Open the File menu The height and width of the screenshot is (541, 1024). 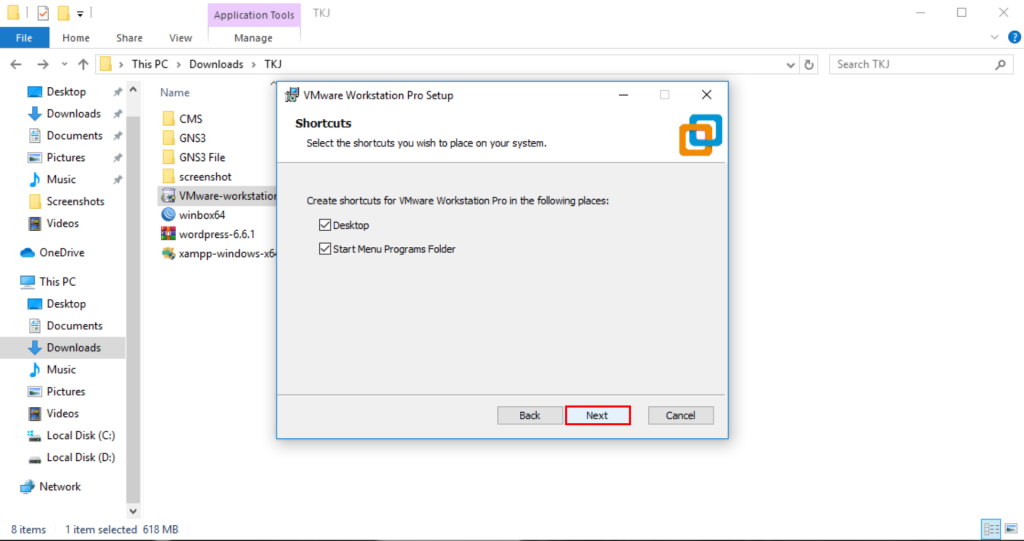[24, 38]
